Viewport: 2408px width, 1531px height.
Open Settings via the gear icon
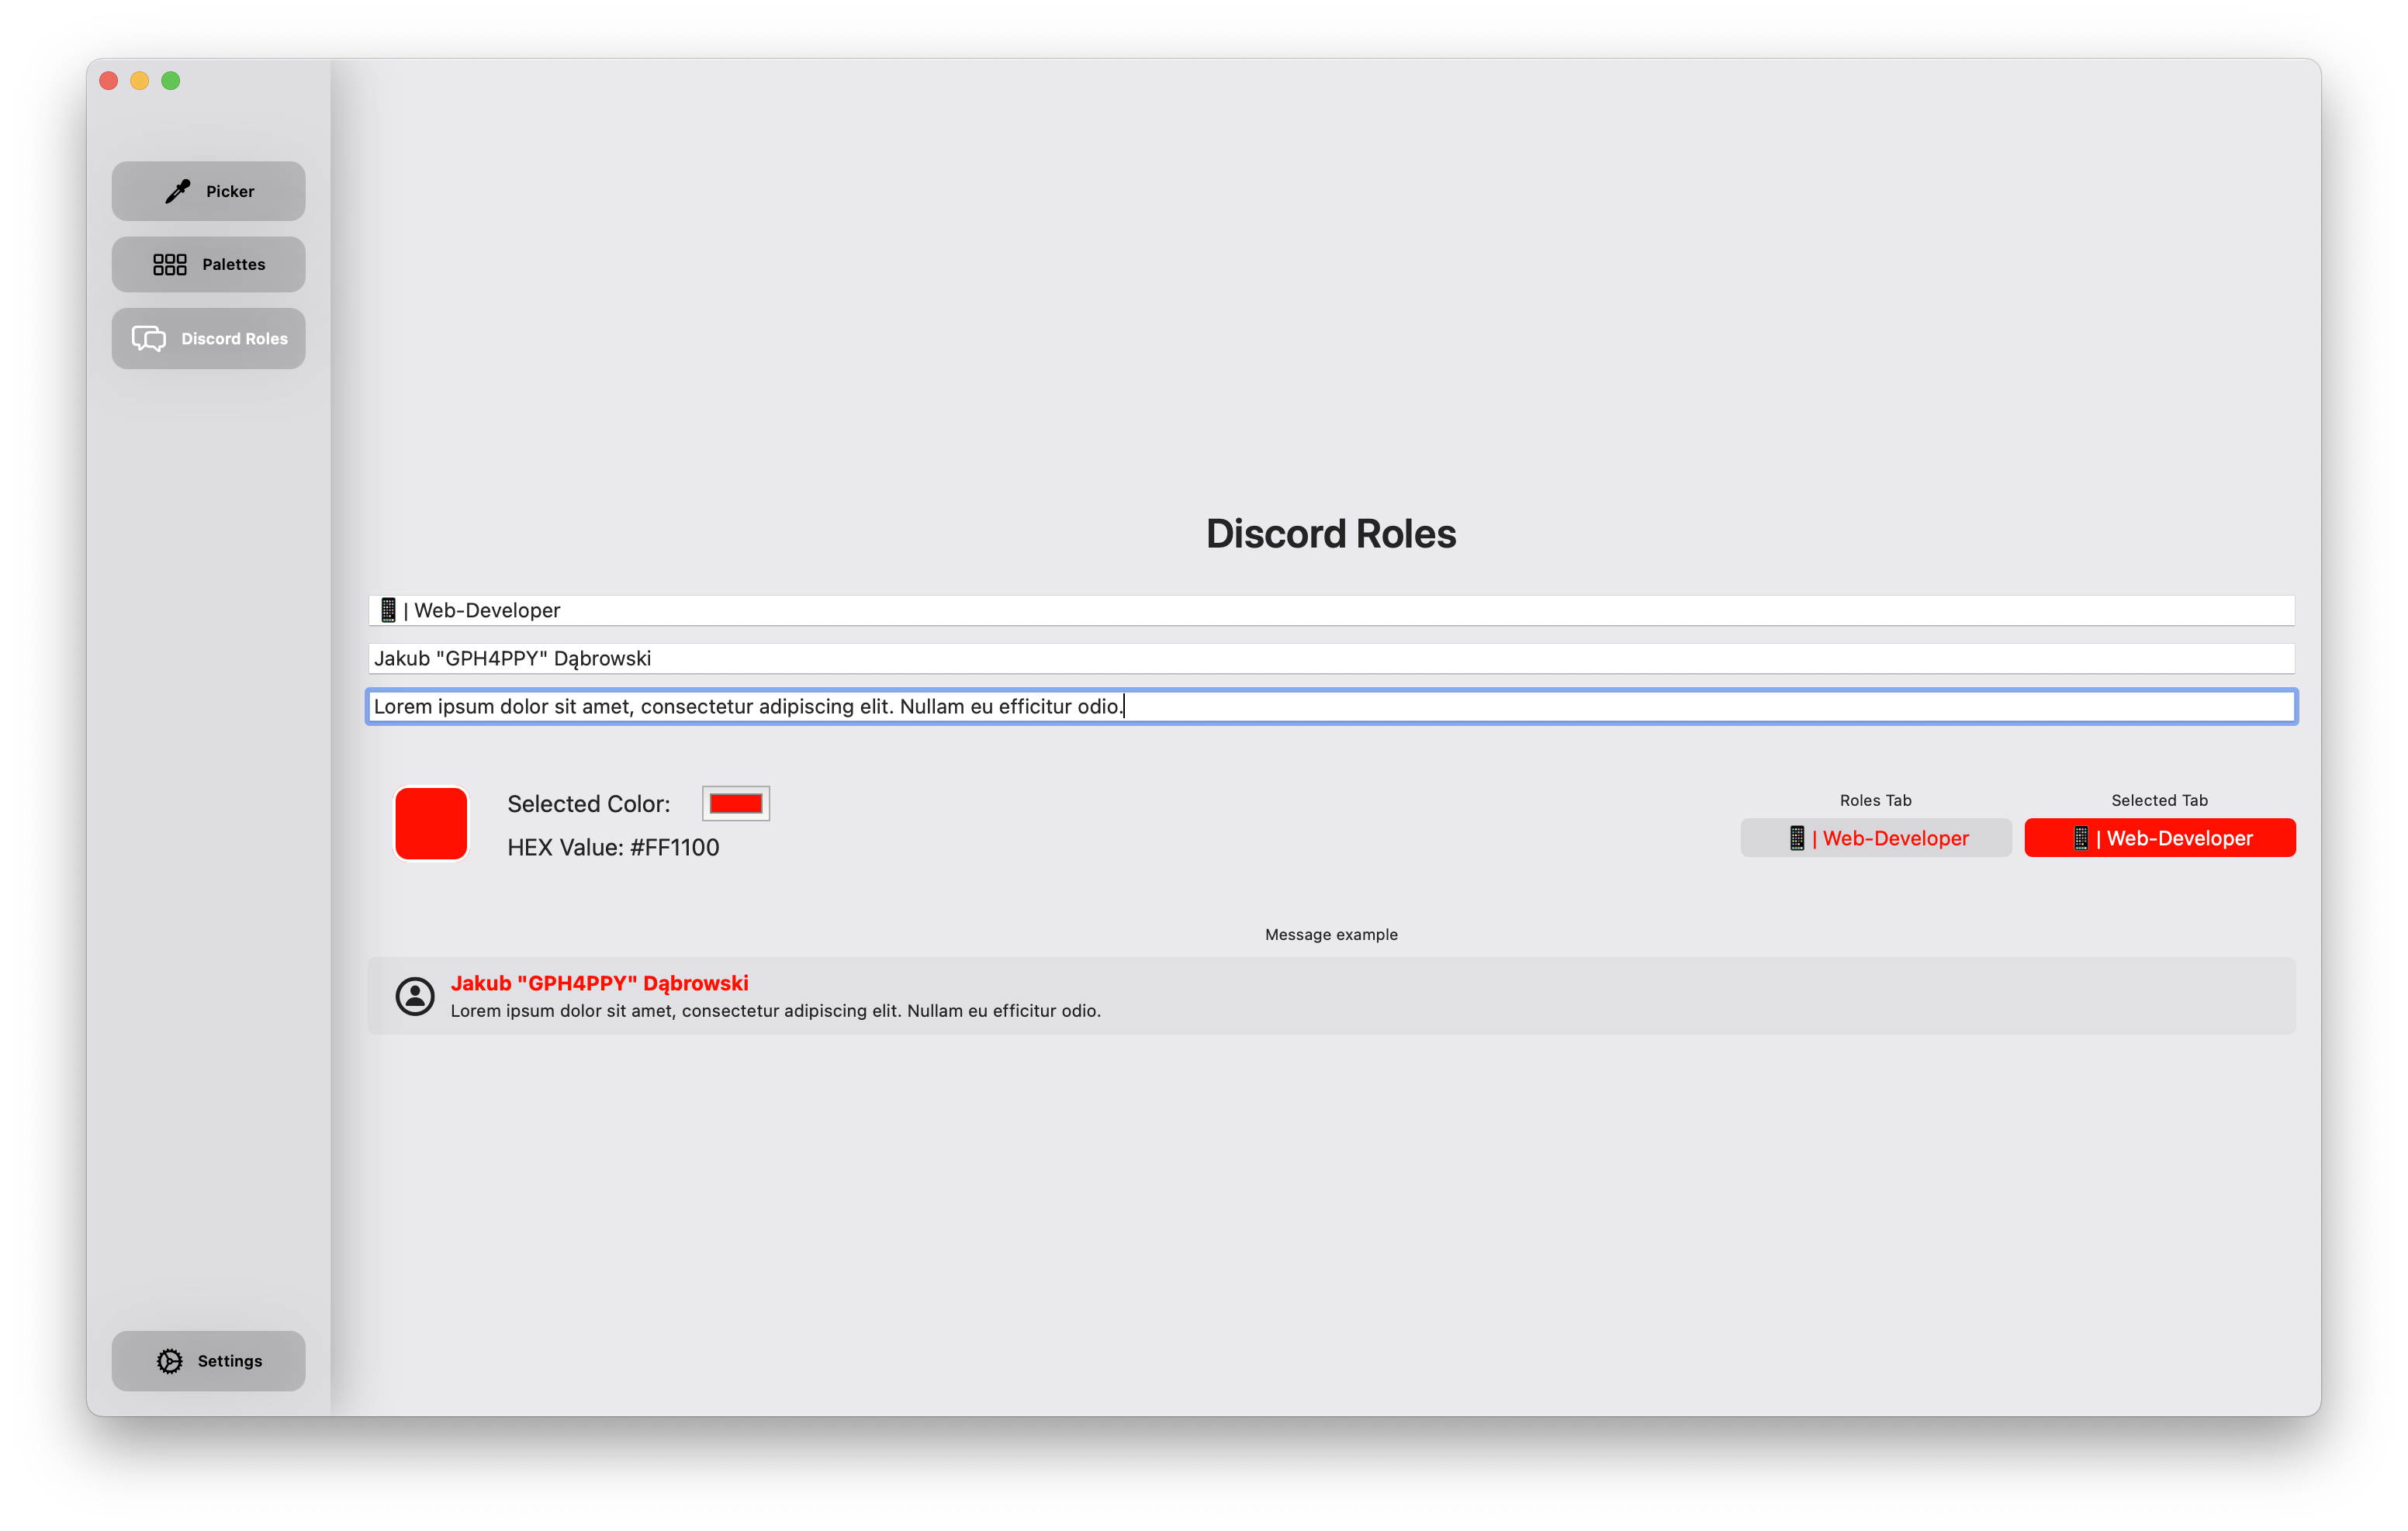[x=169, y=1360]
